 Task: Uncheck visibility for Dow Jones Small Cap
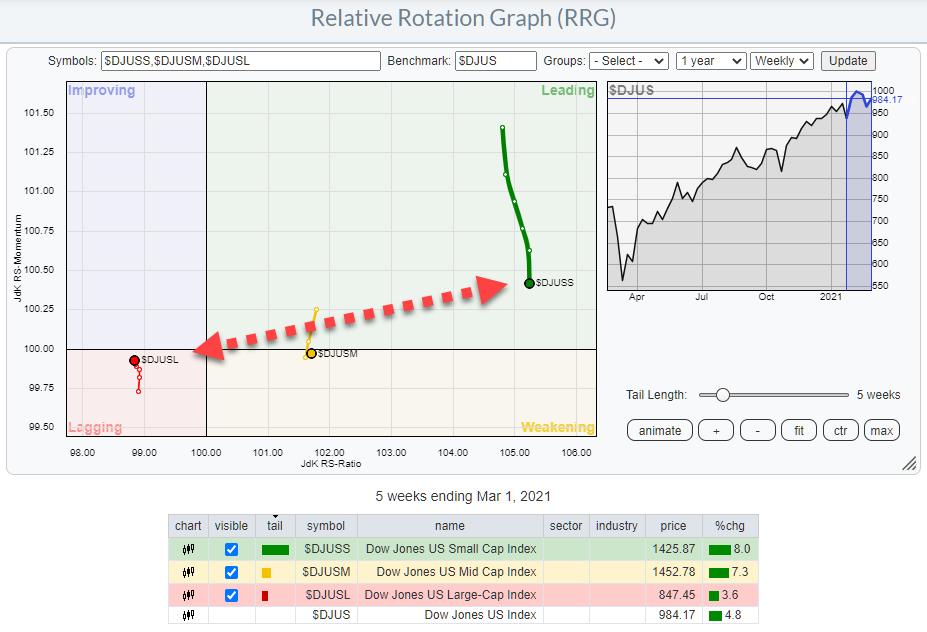click(x=231, y=549)
